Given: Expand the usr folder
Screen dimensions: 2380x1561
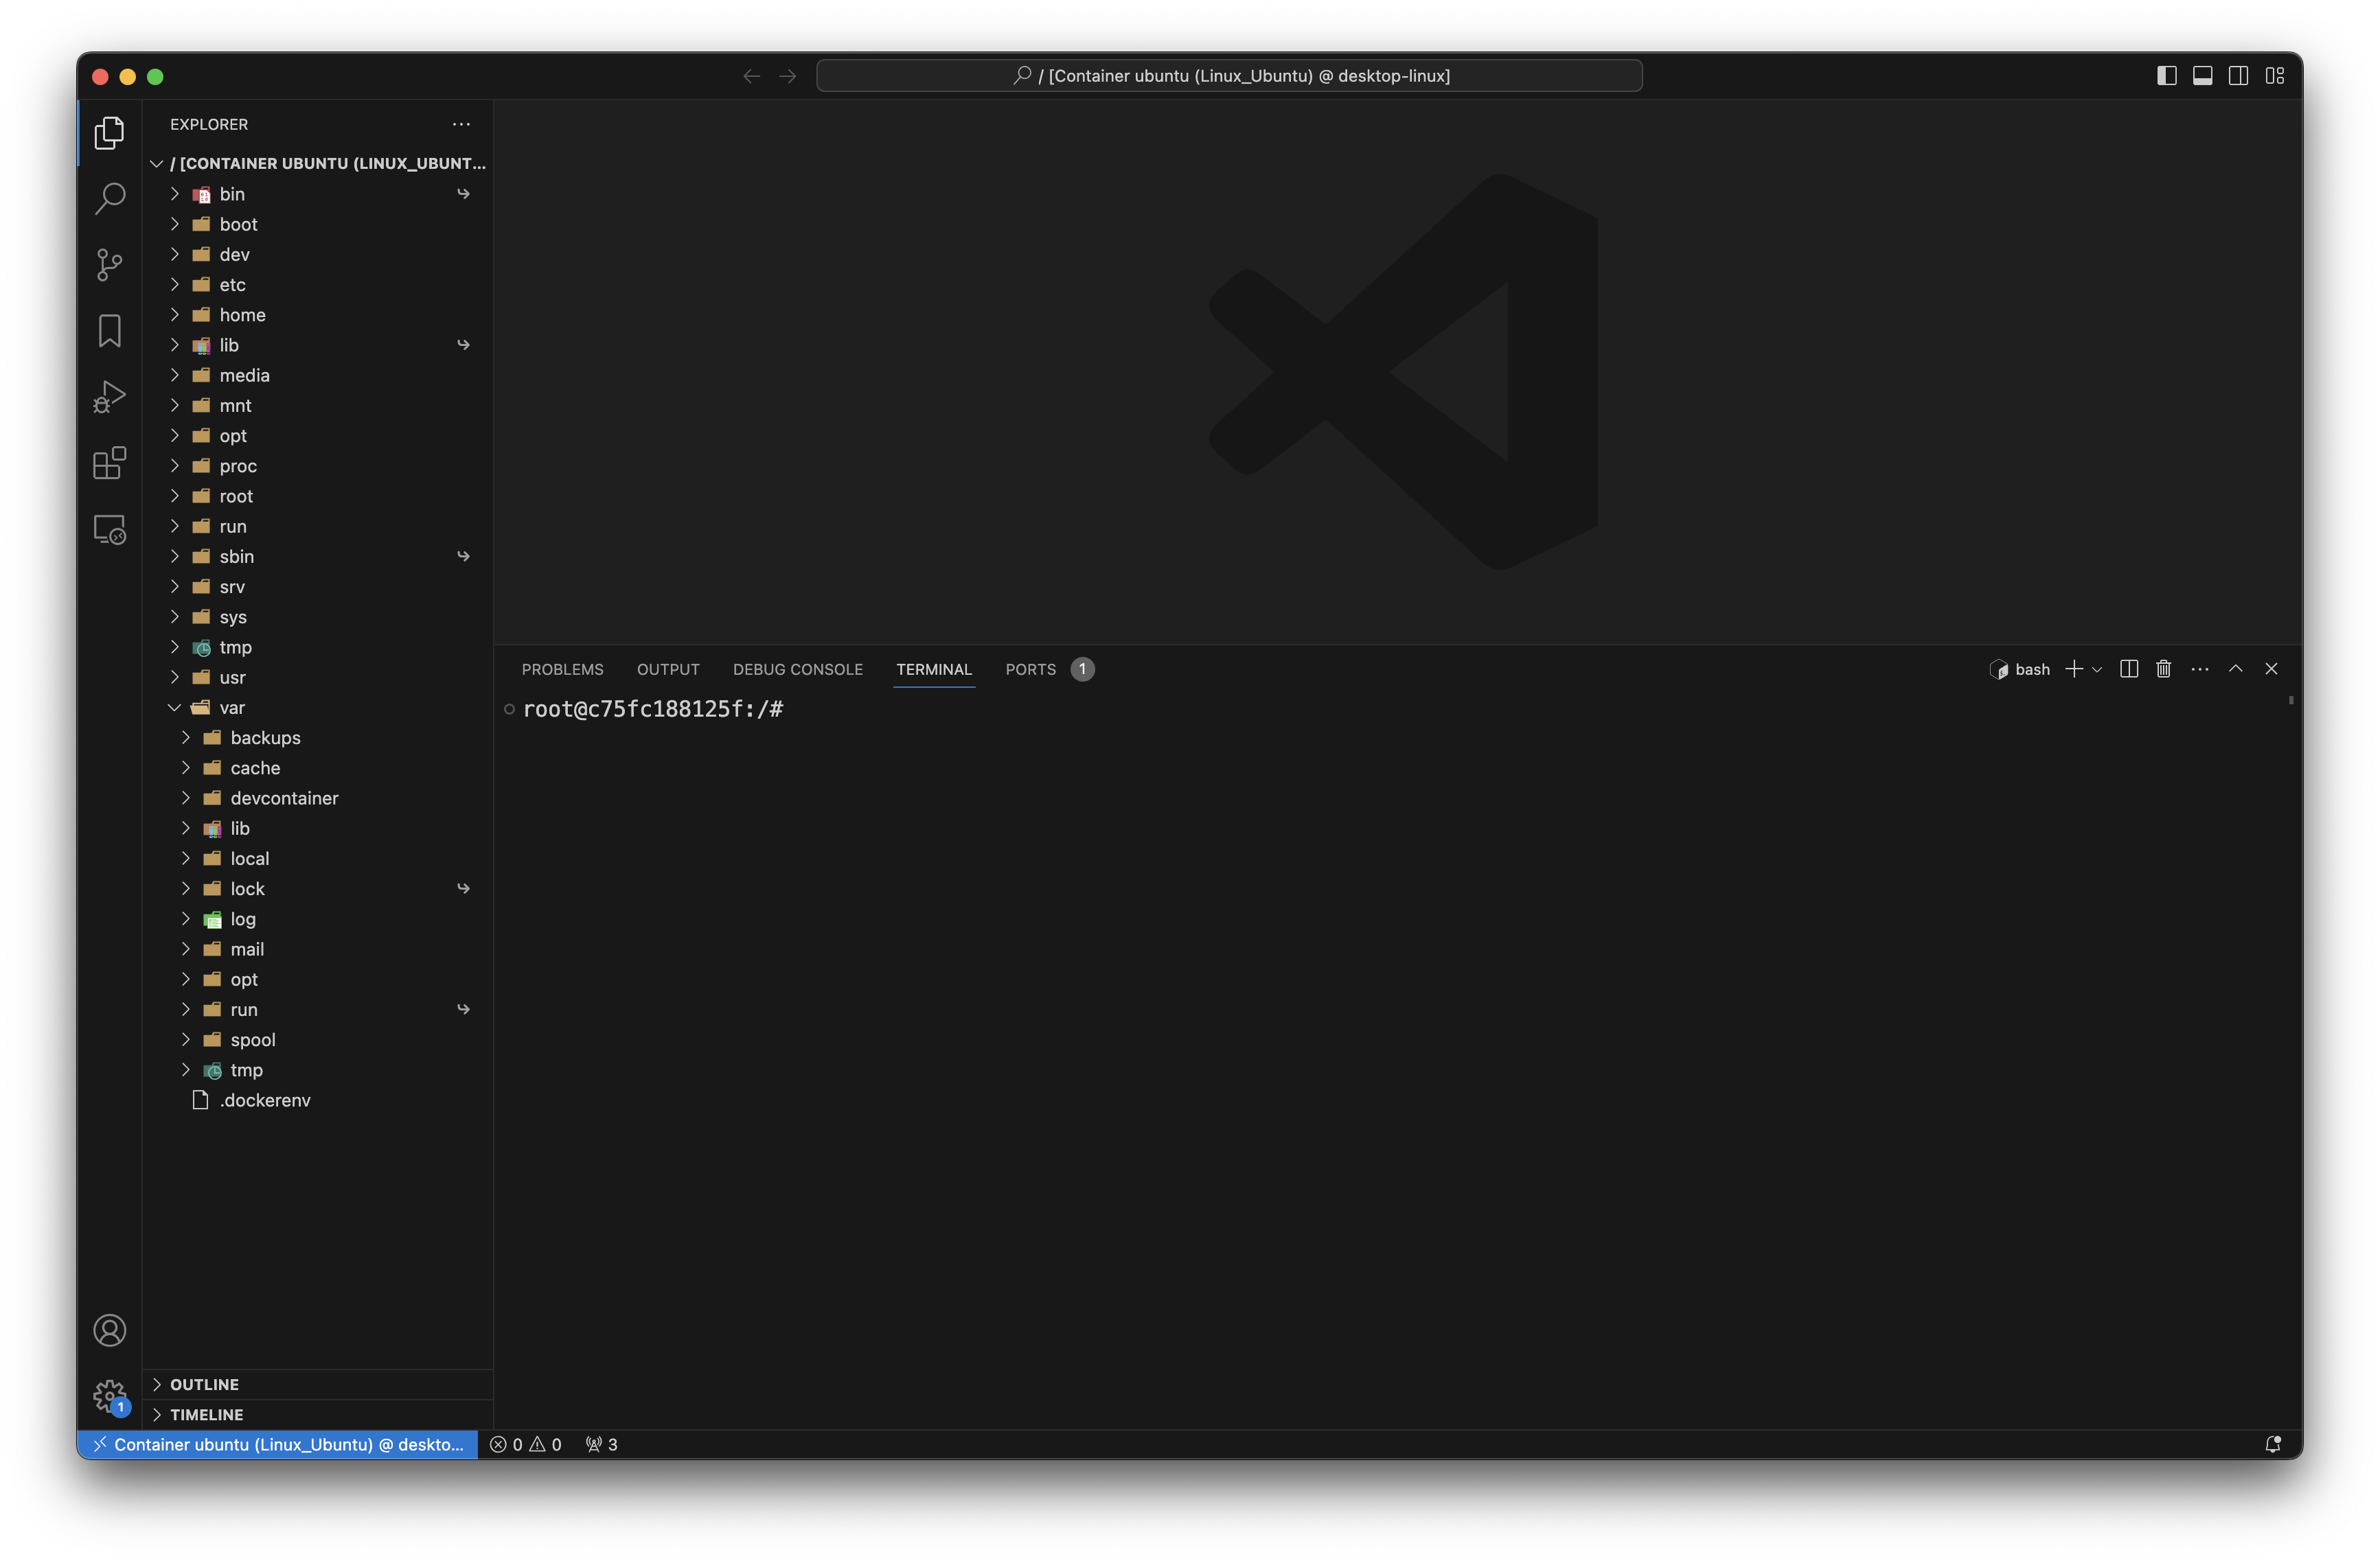Looking at the screenshot, I should (x=318, y=677).
